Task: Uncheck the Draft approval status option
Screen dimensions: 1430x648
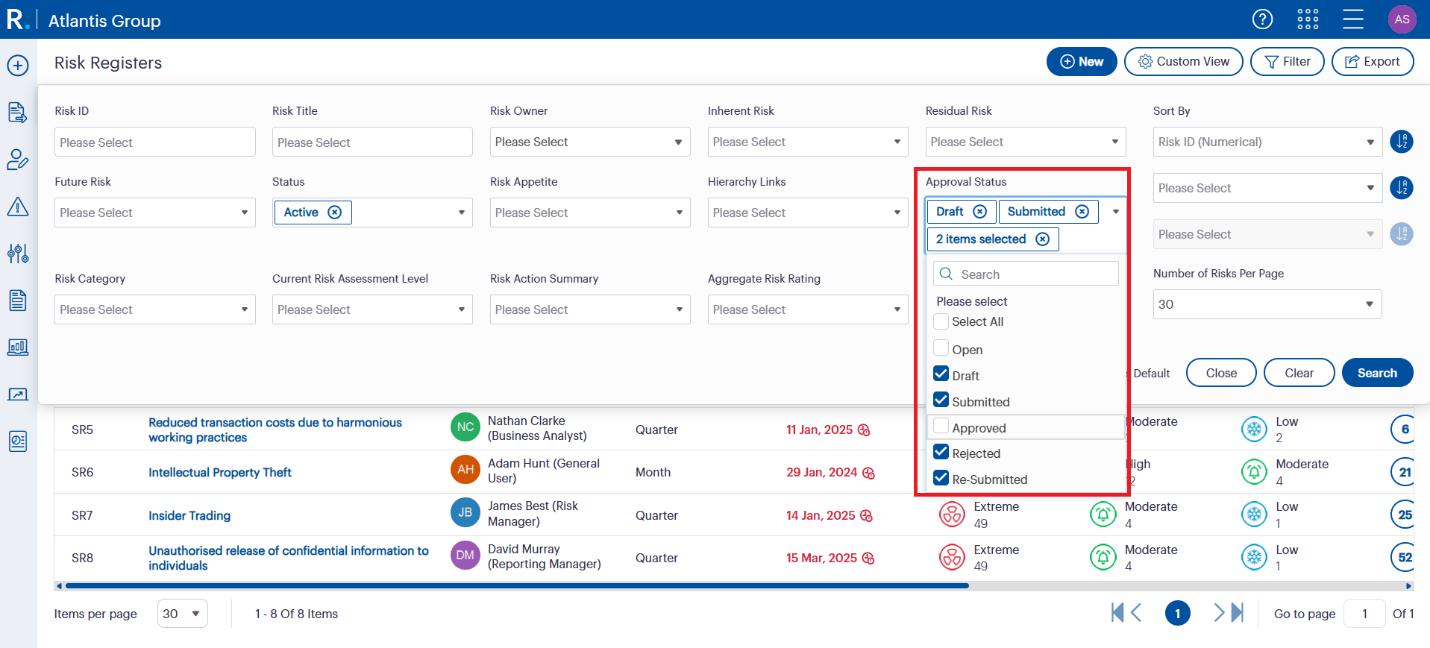Action: point(941,374)
